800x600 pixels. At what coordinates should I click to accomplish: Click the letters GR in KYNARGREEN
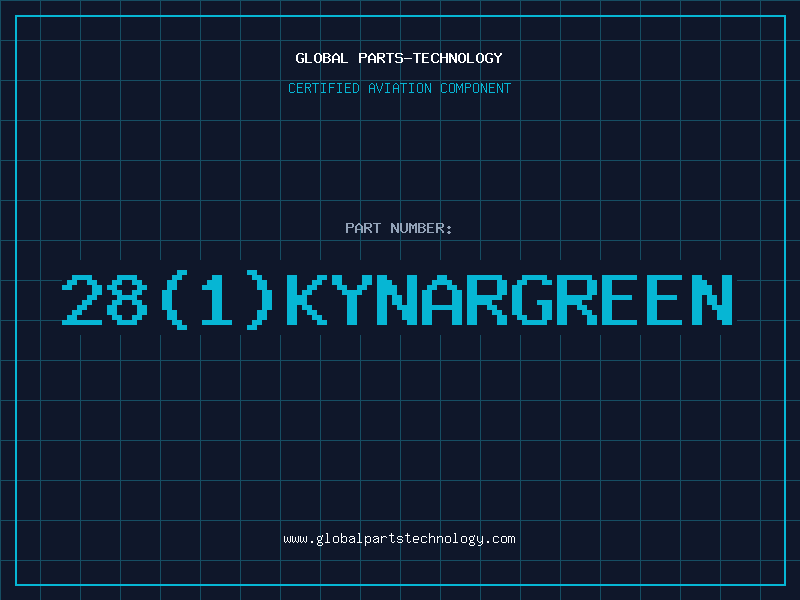(555, 300)
